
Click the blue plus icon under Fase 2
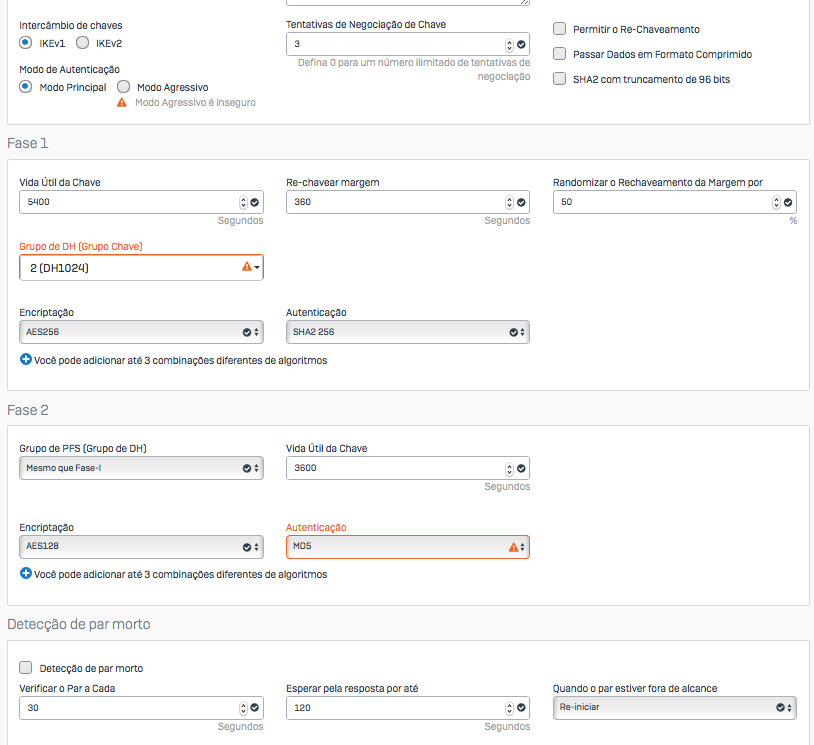26,574
